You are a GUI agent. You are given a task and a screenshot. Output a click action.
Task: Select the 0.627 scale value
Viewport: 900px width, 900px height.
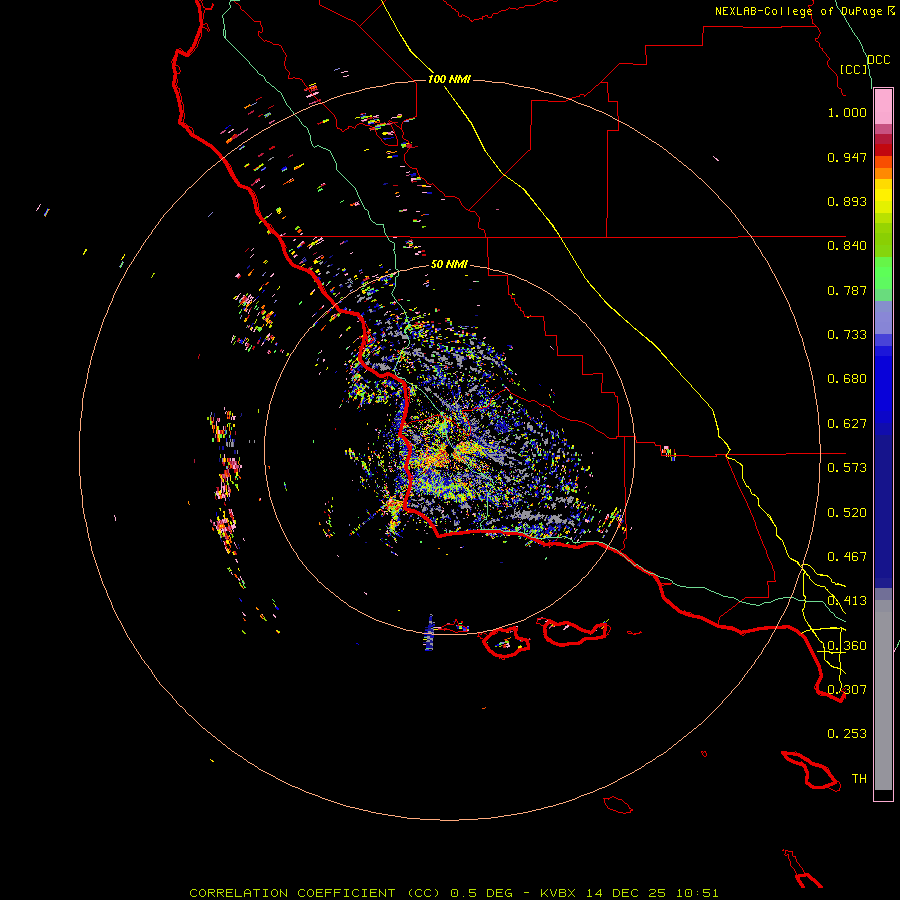(847, 424)
